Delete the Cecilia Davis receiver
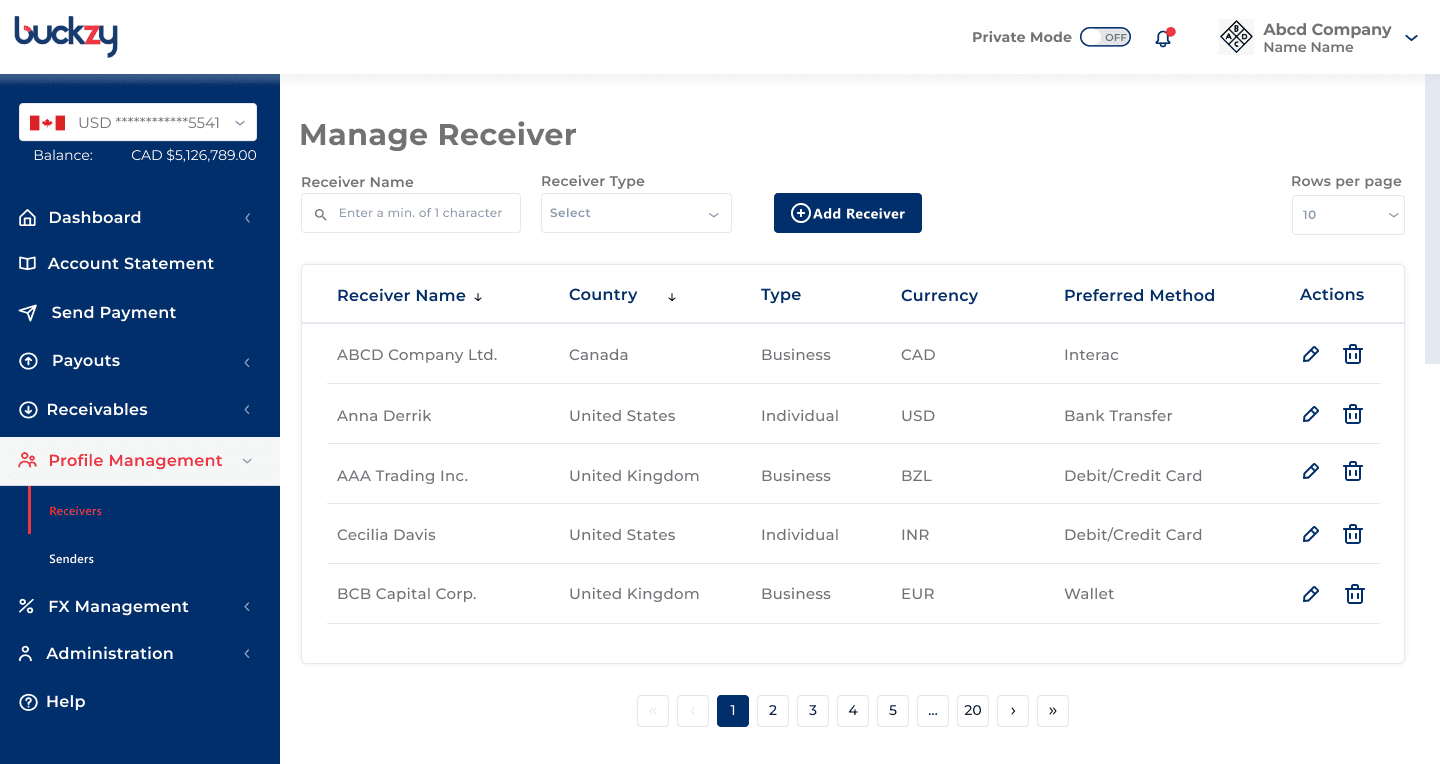 click(1353, 534)
